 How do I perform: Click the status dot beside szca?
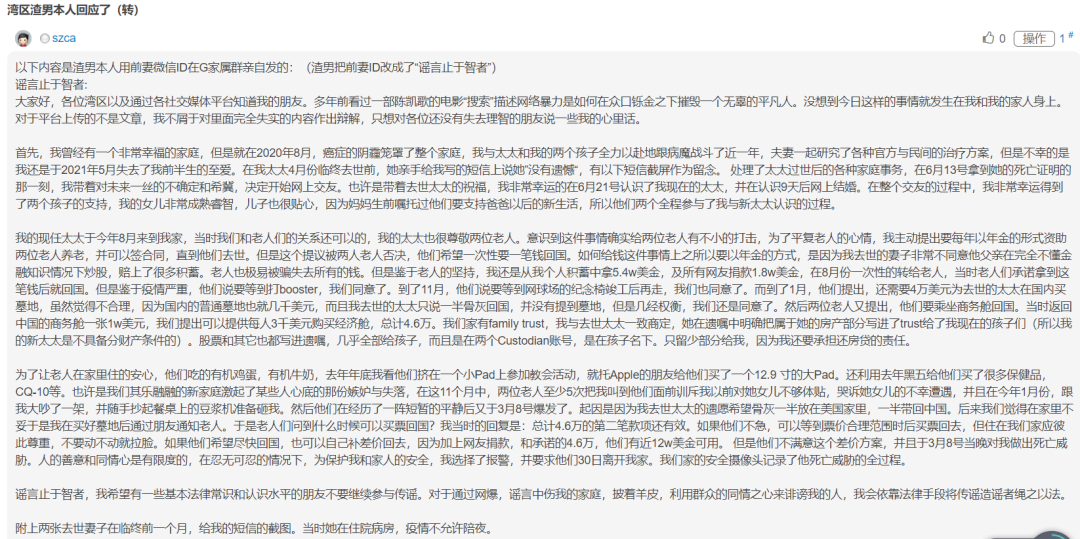point(45,39)
